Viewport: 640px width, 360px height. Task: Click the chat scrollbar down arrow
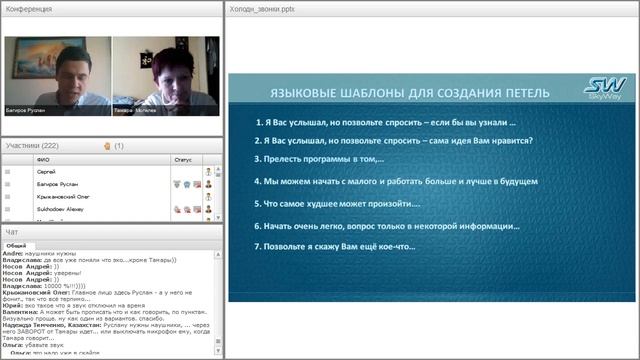click(x=218, y=351)
